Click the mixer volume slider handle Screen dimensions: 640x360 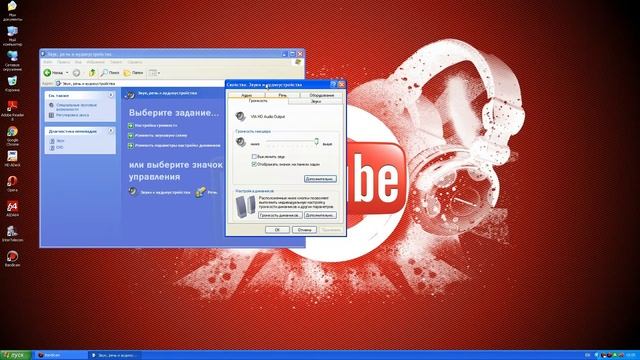tap(316, 142)
